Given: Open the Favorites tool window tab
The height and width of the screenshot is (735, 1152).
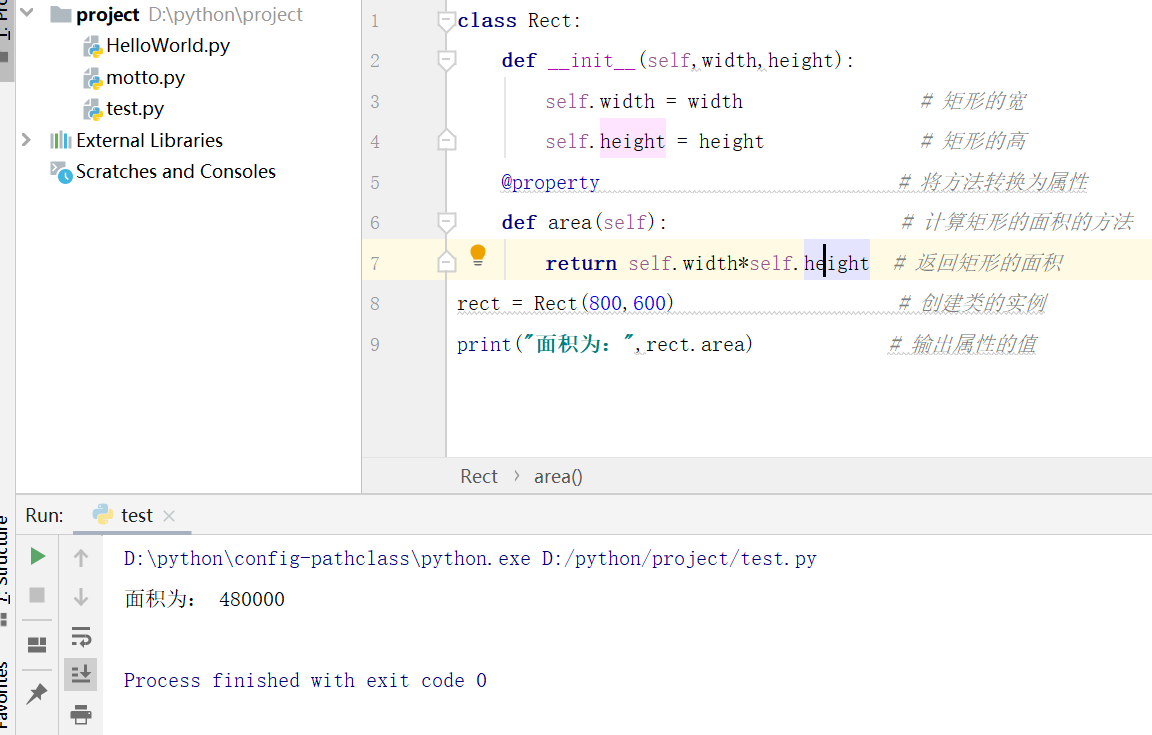Looking at the screenshot, I should (5, 695).
